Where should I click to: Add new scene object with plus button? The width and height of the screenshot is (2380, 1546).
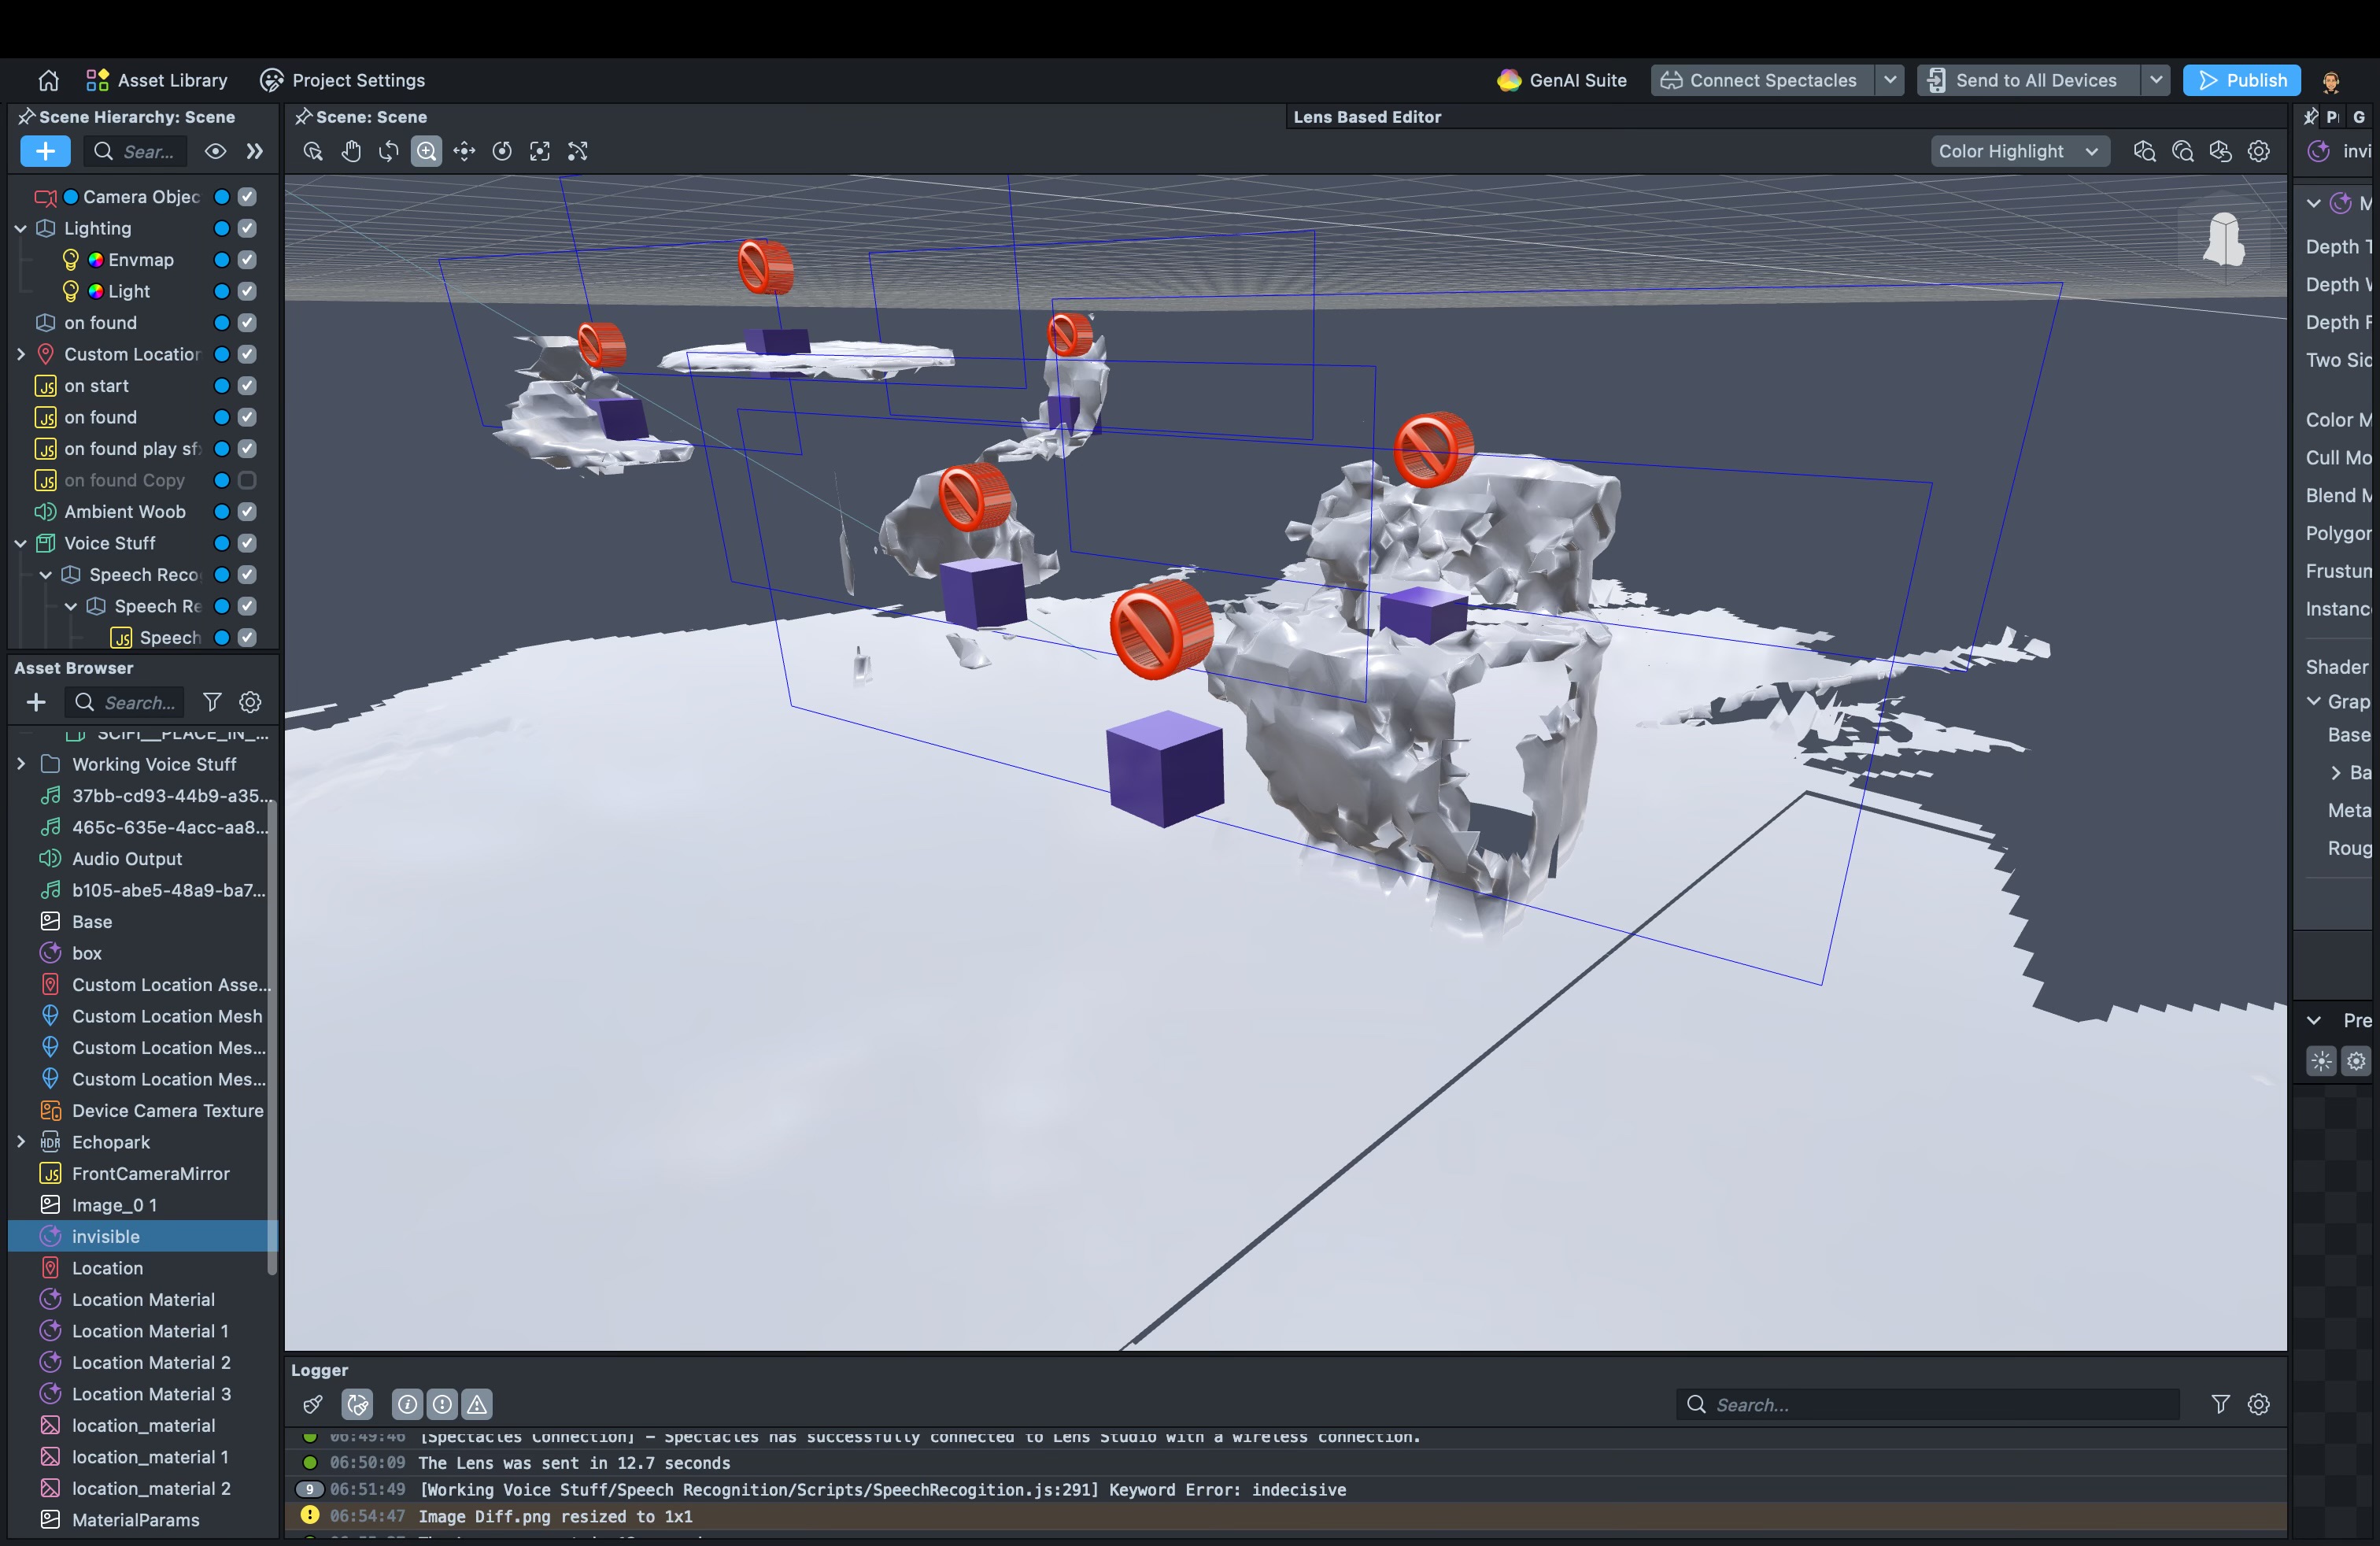coord(45,151)
